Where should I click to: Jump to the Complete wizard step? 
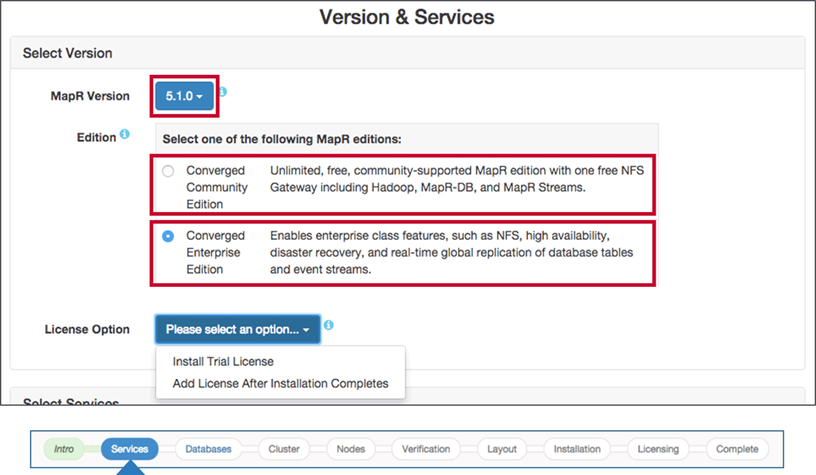point(737,449)
